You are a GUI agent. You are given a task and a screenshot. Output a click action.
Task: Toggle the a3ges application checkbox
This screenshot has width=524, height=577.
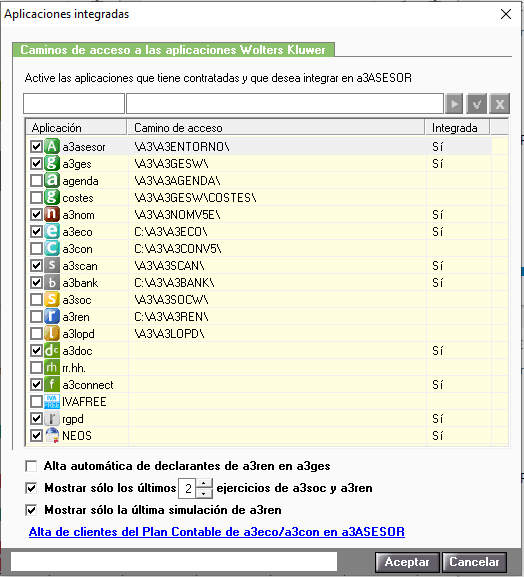pos(36,163)
